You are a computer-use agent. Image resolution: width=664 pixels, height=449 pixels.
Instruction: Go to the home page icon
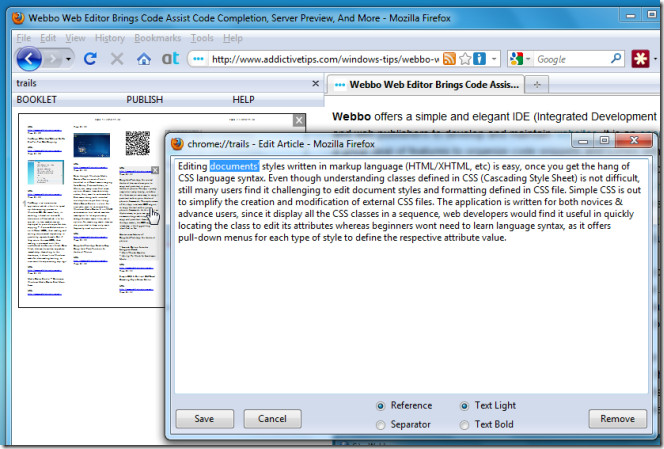[144, 58]
